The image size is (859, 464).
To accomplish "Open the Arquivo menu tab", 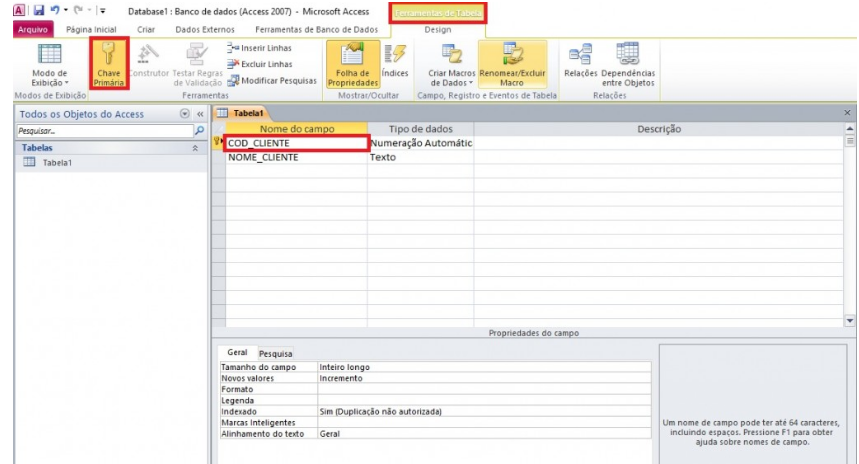I will click(32, 30).
